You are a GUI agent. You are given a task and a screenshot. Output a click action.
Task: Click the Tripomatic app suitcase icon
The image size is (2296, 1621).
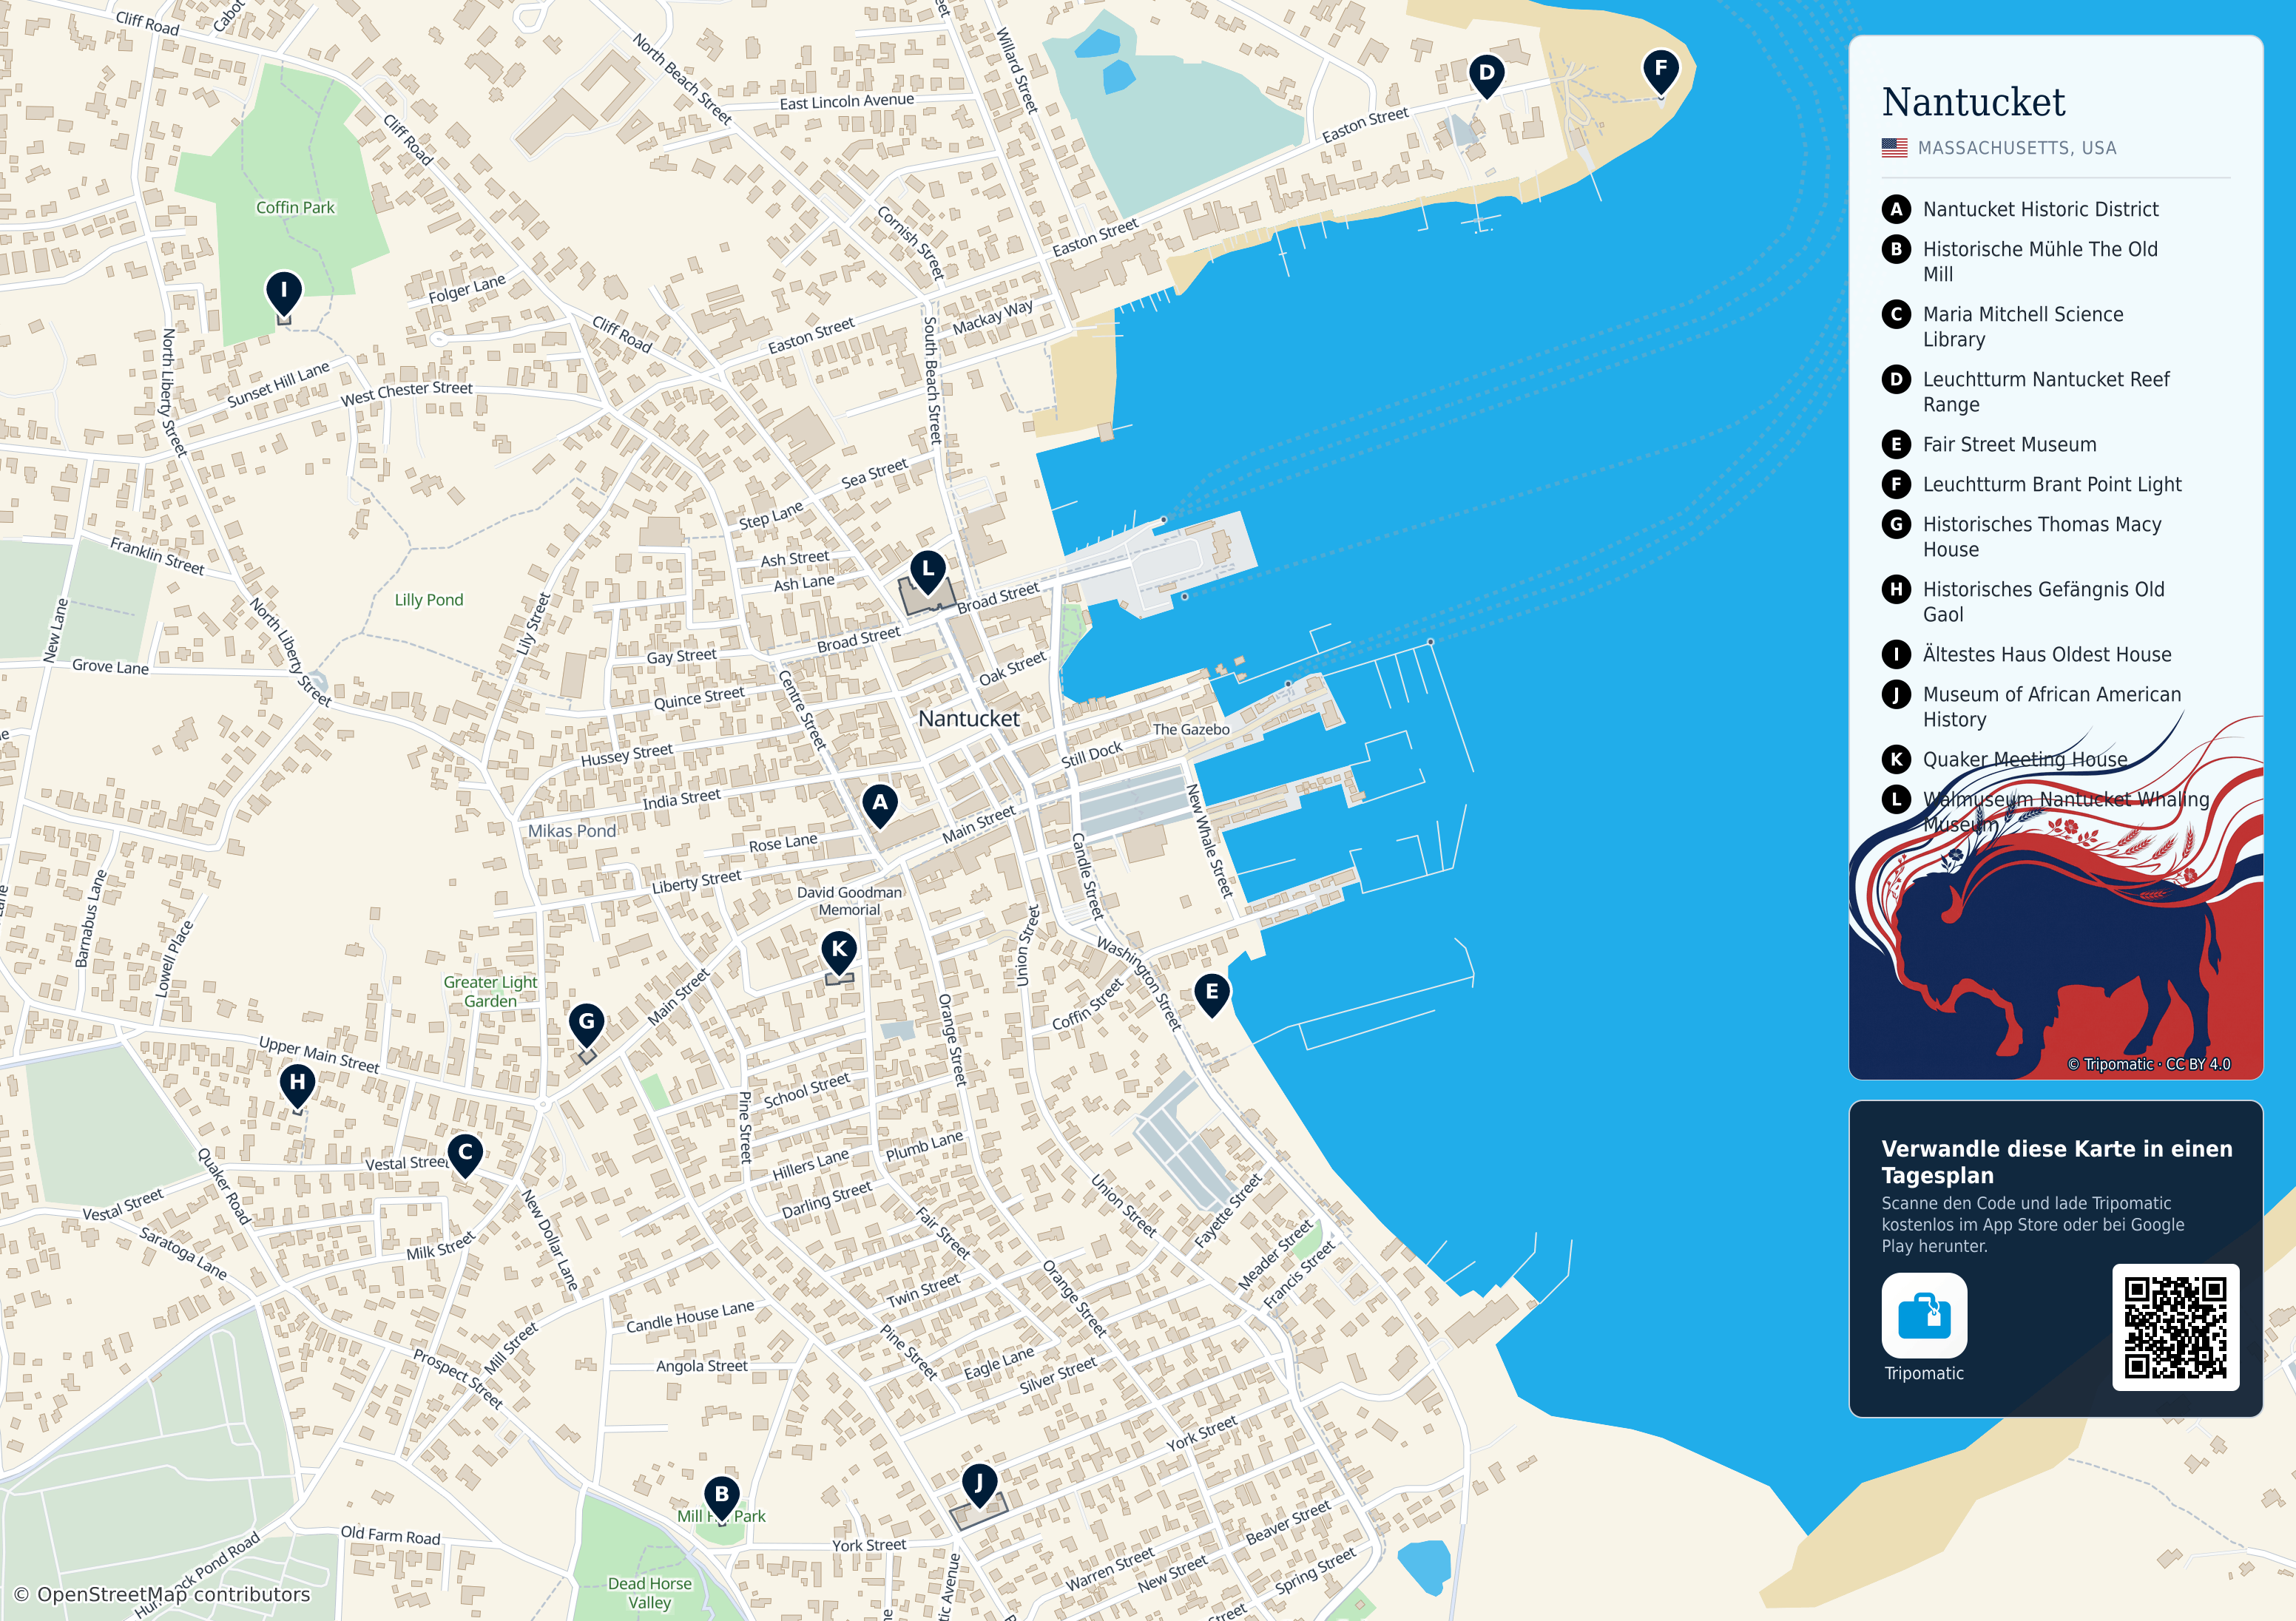(1924, 1315)
